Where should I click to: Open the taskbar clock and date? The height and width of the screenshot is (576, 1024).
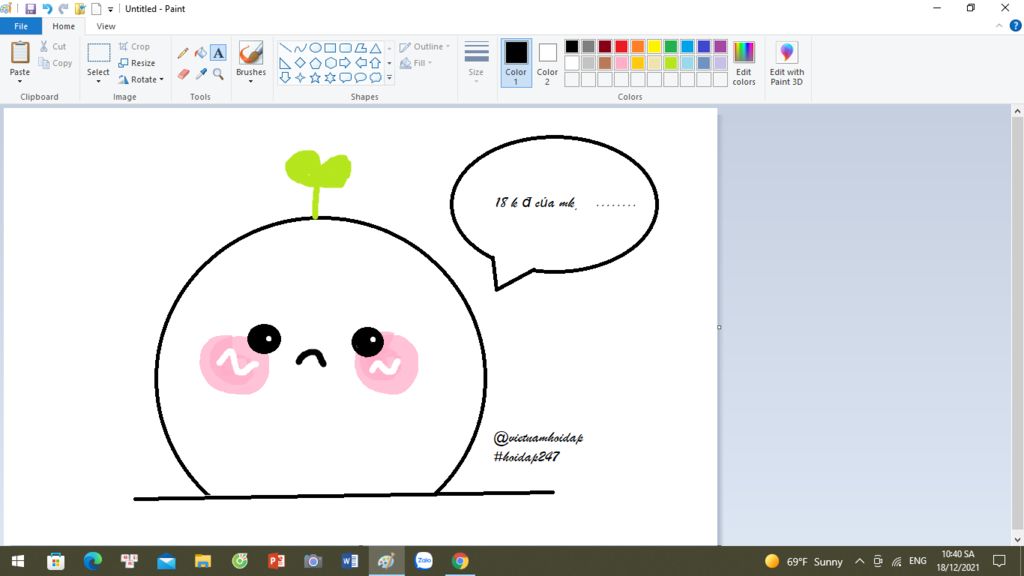pyautogui.click(x=958, y=561)
